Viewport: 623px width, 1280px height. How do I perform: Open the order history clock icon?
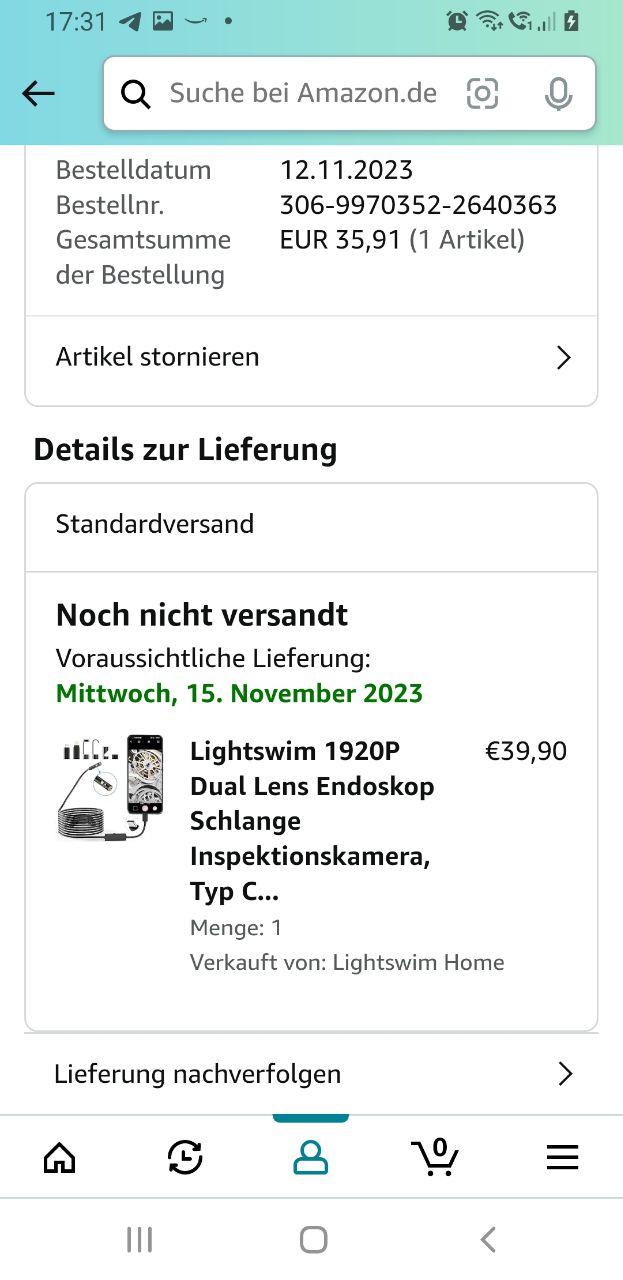point(185,1158)
